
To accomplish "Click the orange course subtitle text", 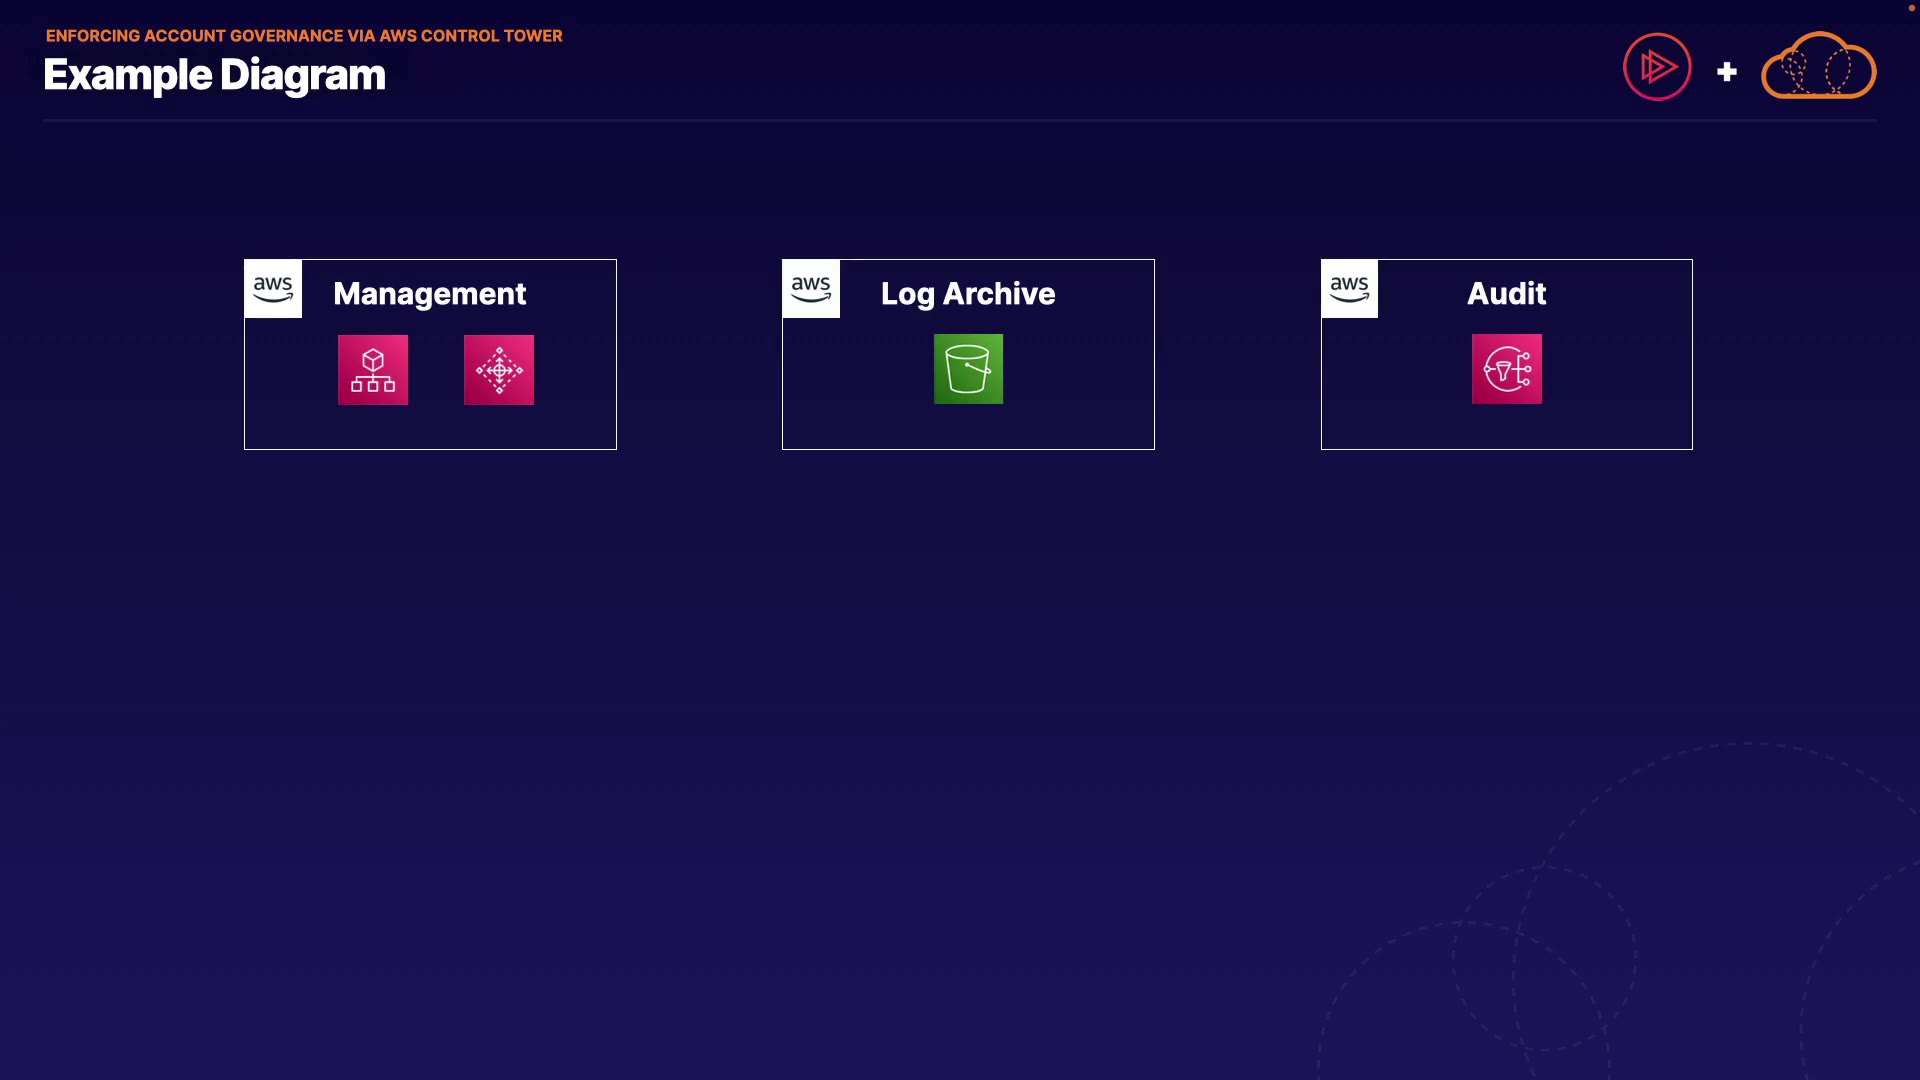I will (x=304, y=36).
